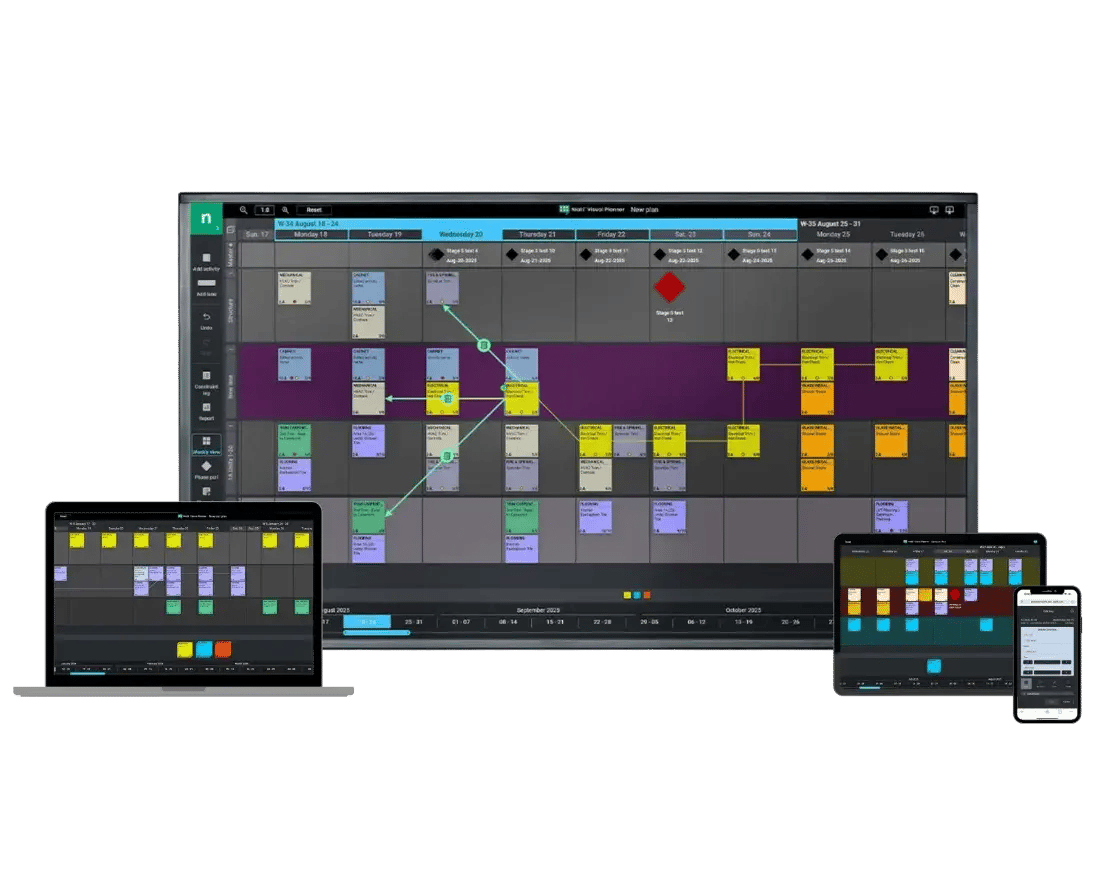Click the green 'n' logo in the corner
The width and height of the screenshot is (1096, 889).
[206, 219]
